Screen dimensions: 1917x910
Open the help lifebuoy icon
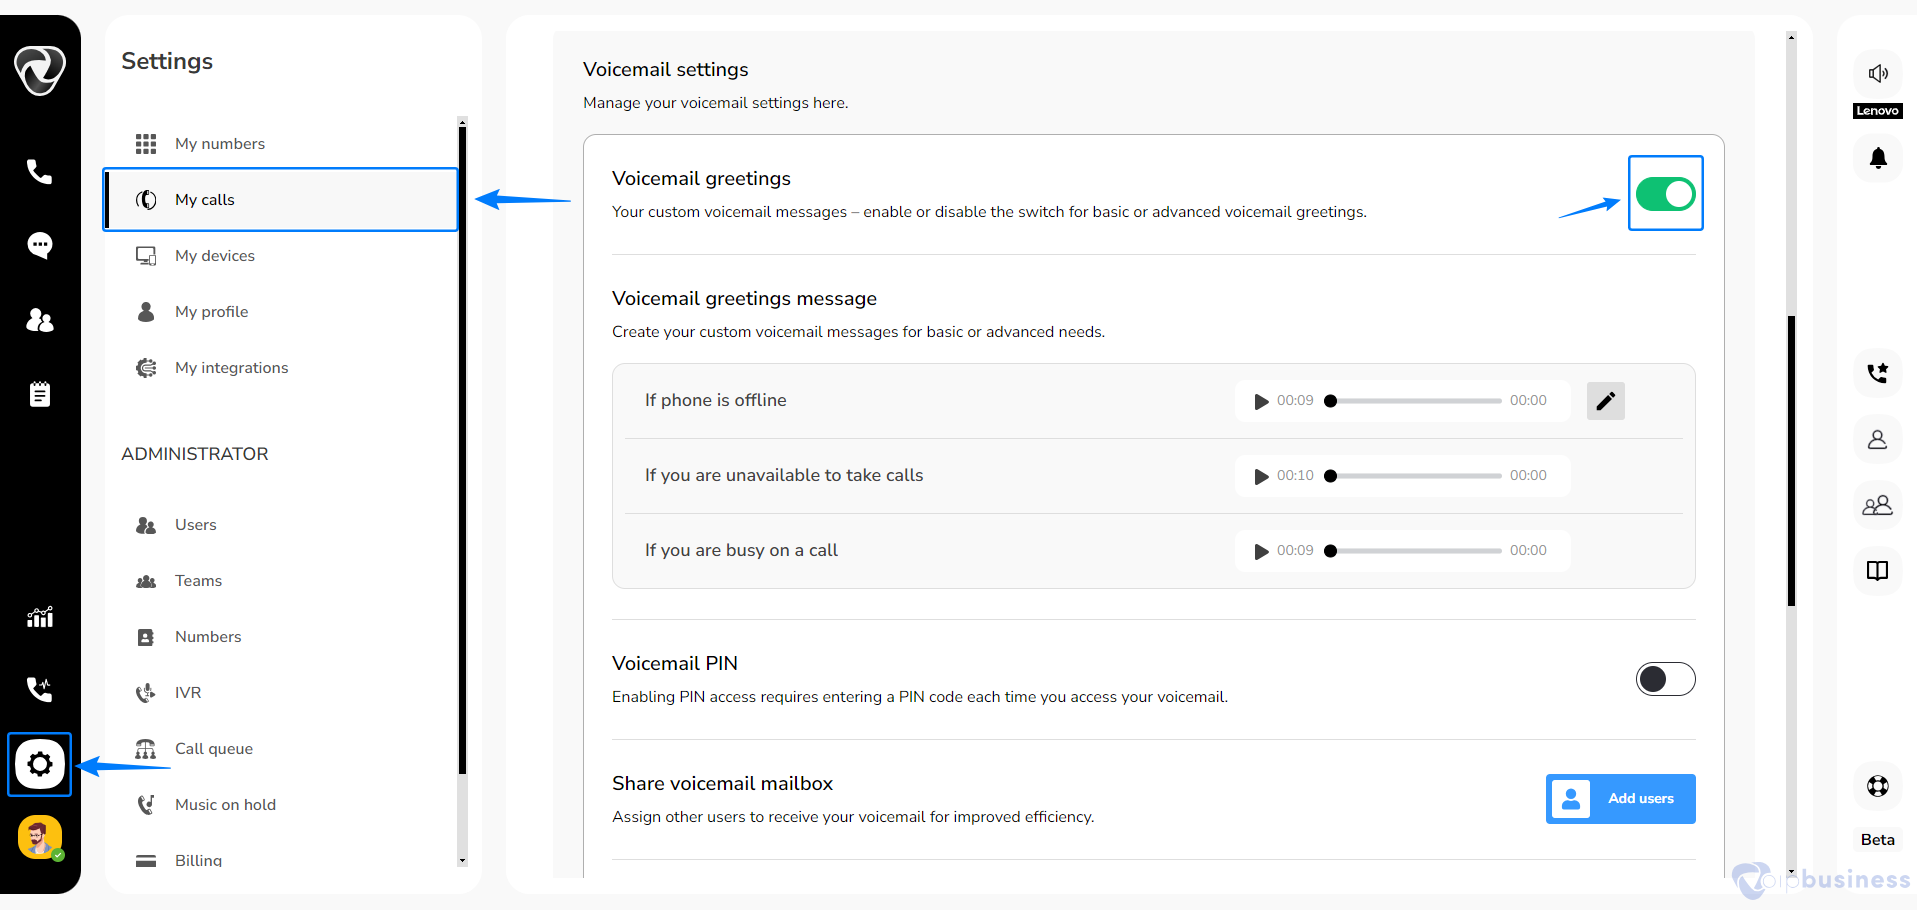(1877, 786)
